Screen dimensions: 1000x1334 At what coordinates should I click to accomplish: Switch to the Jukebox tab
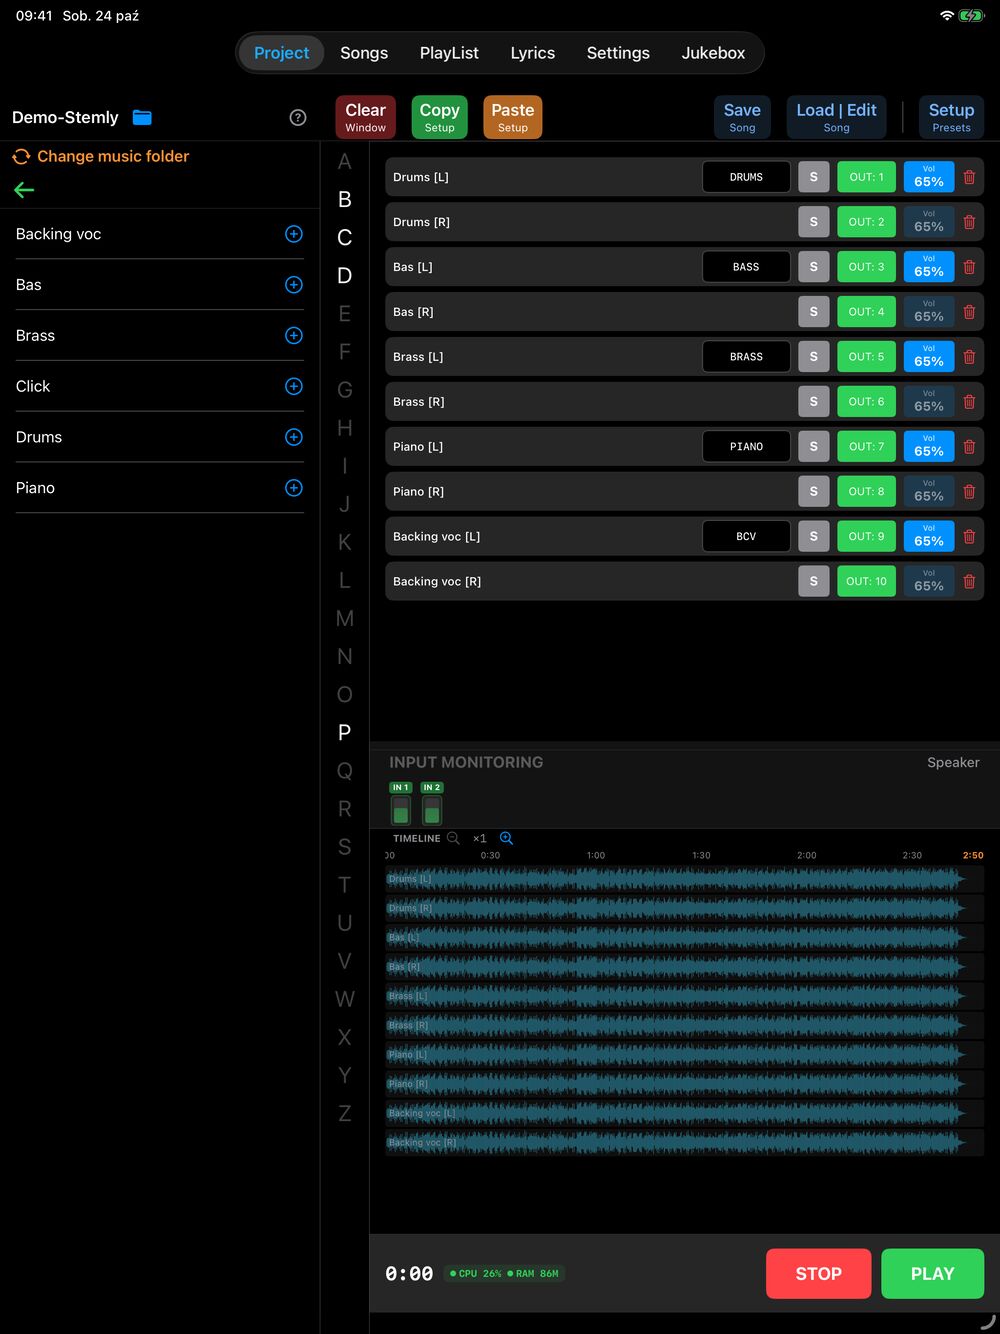(x=713, y=53)
